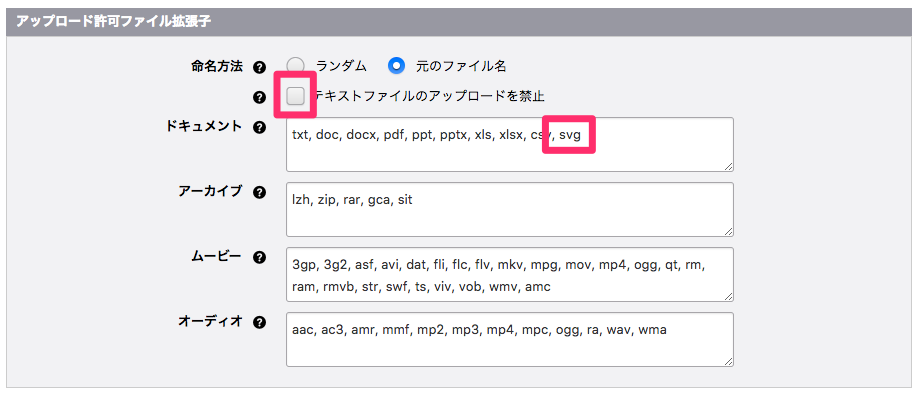Click the ムービー label
The image size is (920, 395).
click(216, 256)
